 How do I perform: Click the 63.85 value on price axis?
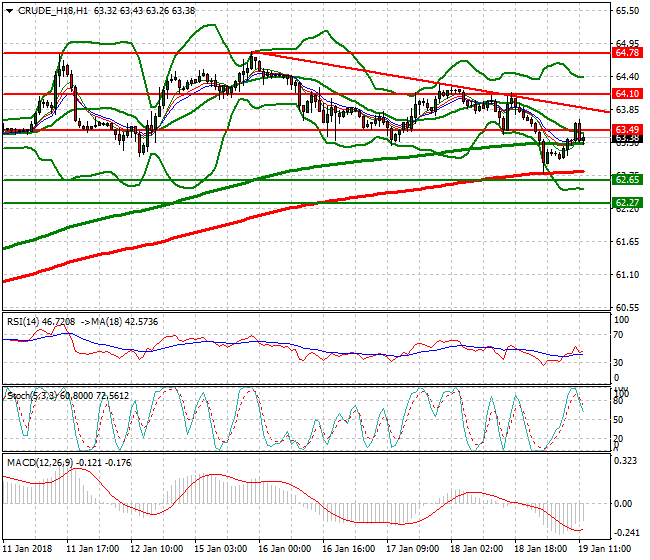[x=627, y=110]
